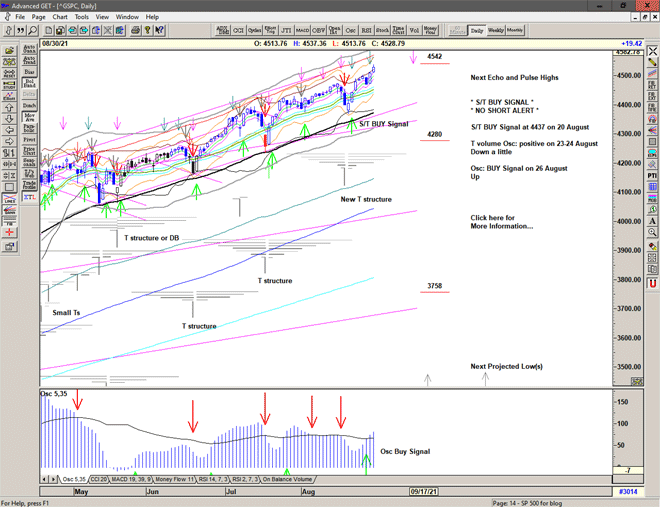
Task: Click the 'Click here for More Information' link
Action: 502,222
